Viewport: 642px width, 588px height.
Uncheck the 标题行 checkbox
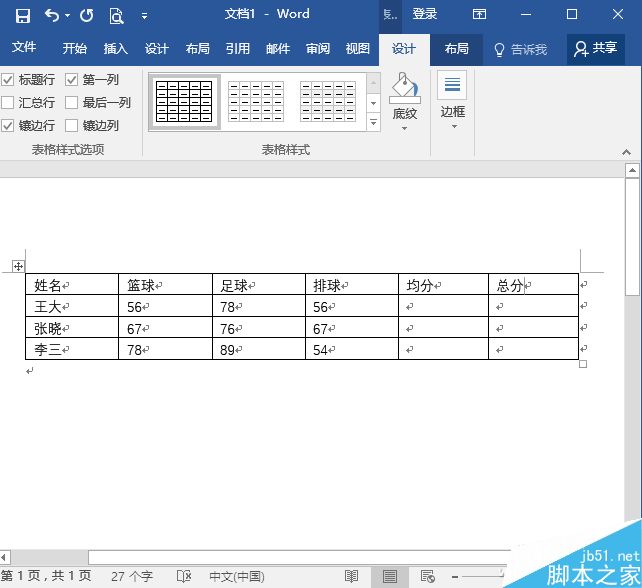(8, 80)
